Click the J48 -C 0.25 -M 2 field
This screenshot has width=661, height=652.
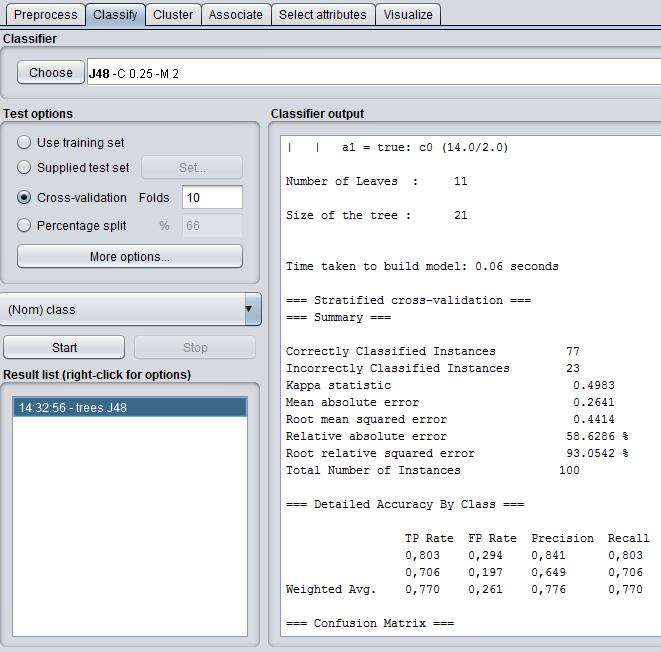[374, 72]
